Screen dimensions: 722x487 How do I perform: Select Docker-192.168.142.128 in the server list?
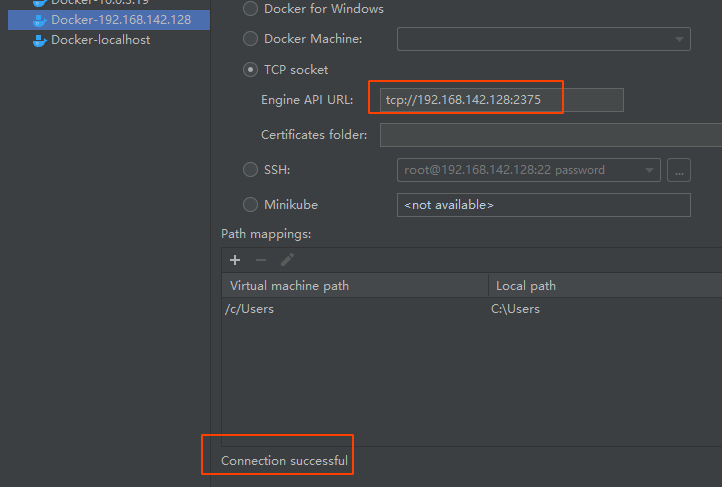click(x=109, y=20)
